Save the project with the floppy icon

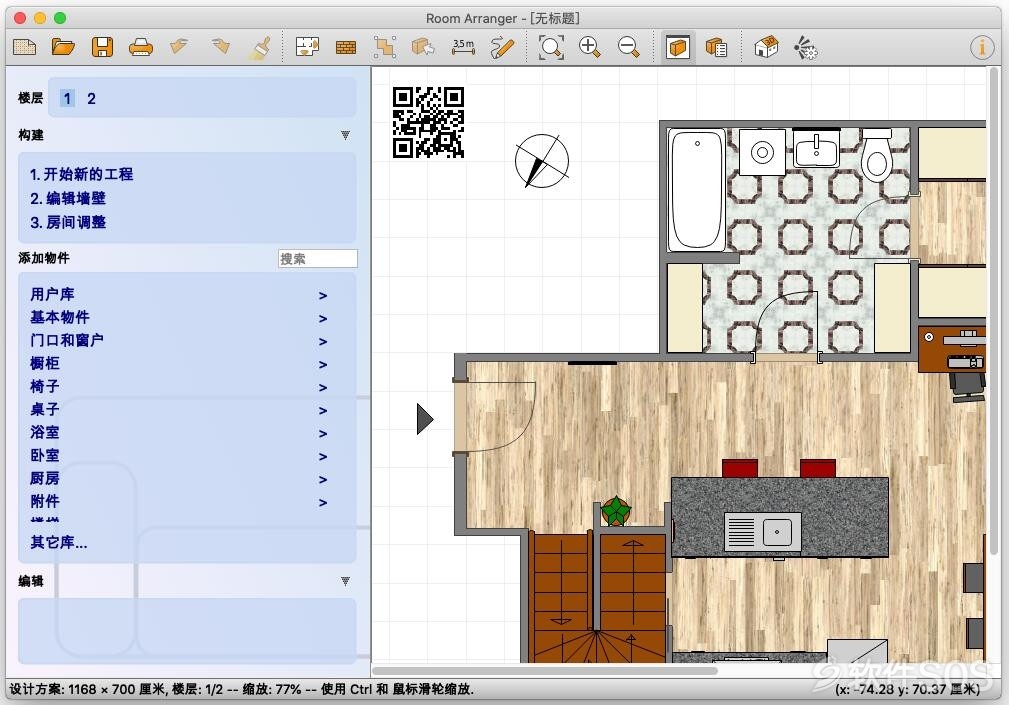[102, 47]
